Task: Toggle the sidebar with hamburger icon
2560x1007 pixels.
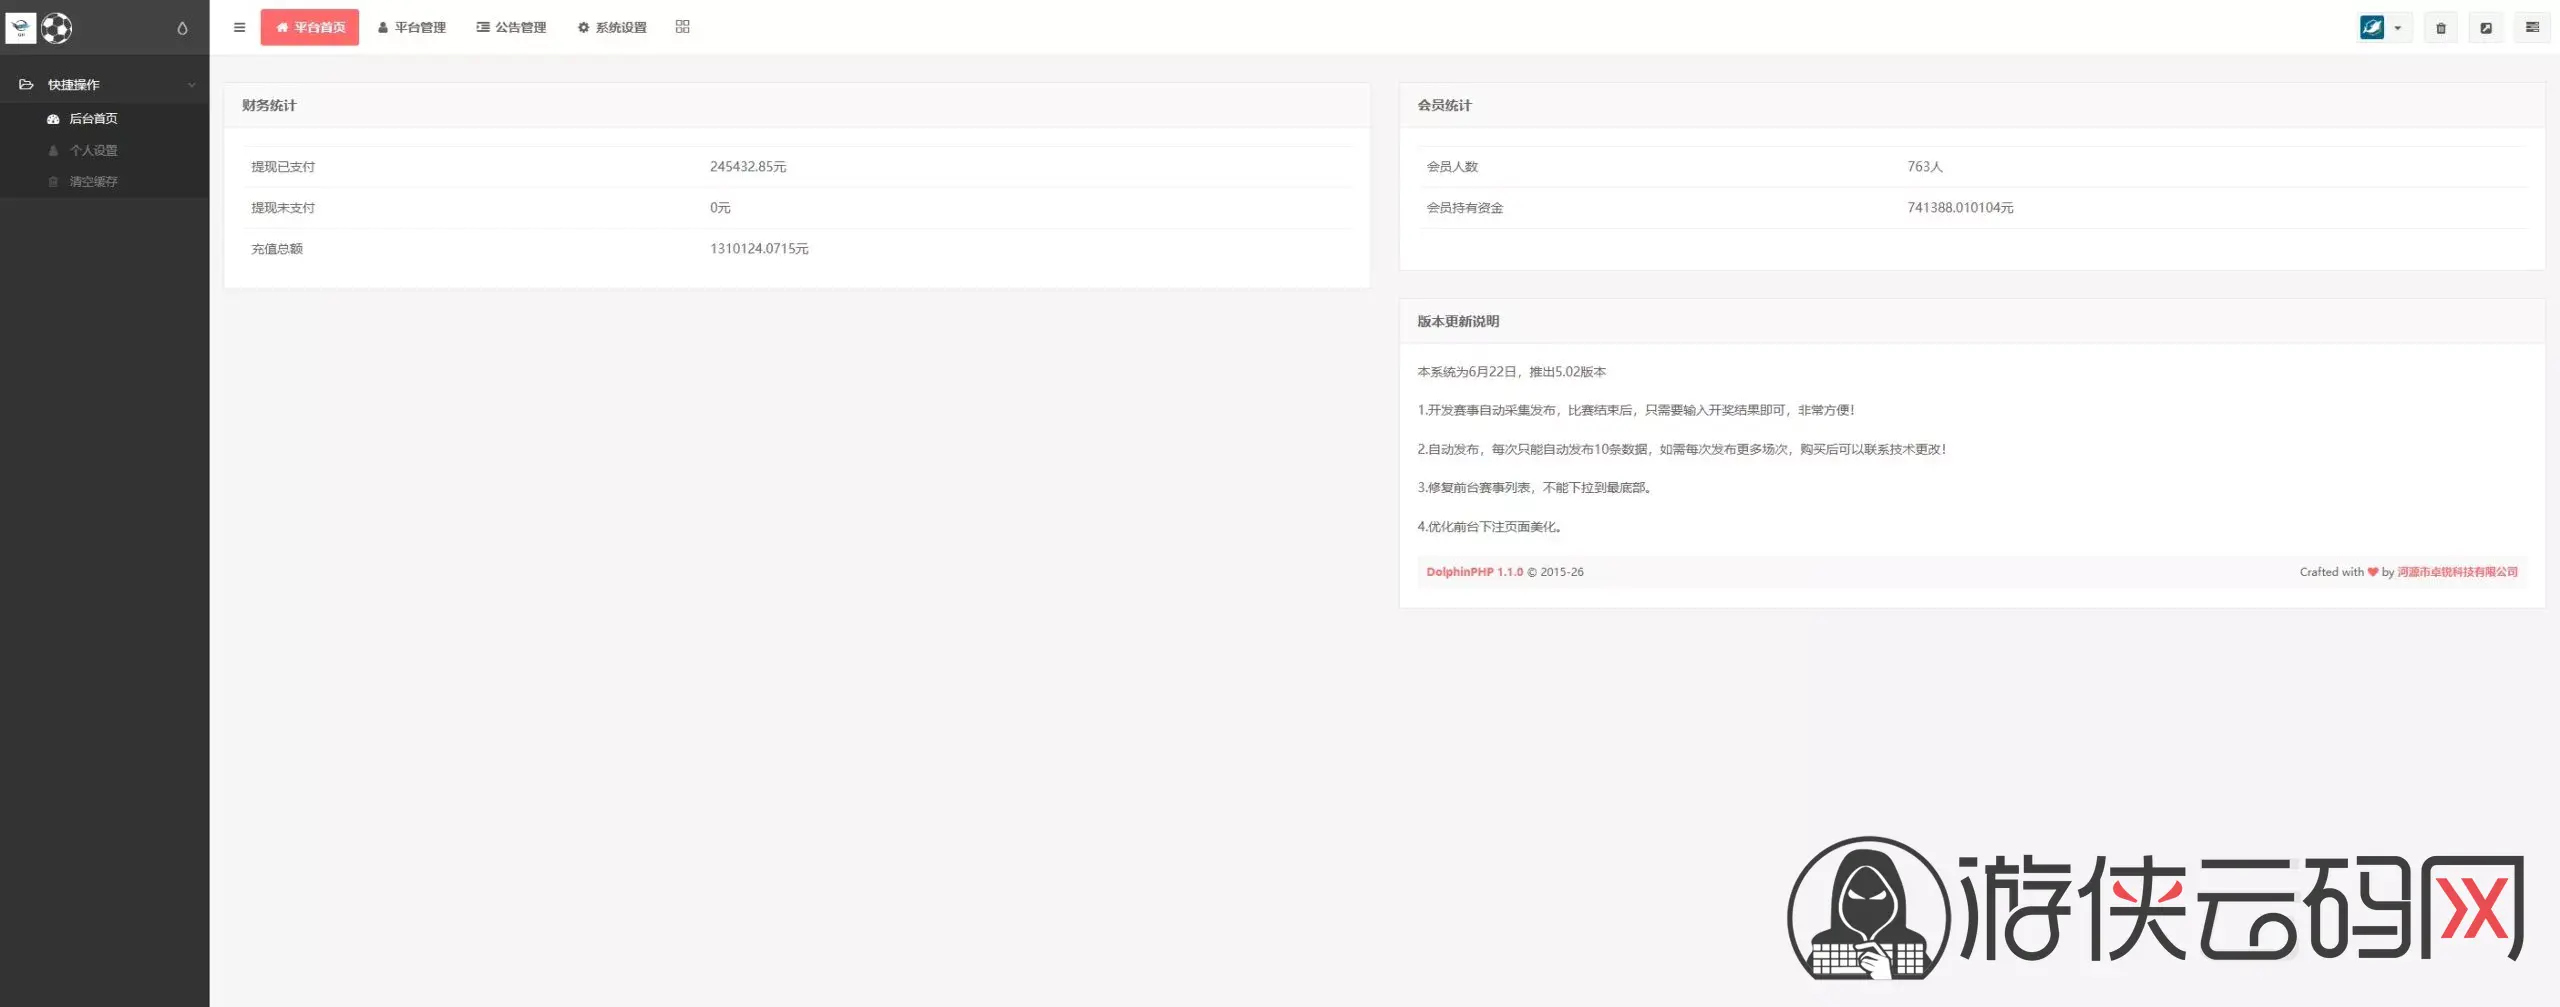Action: (239, 27)
